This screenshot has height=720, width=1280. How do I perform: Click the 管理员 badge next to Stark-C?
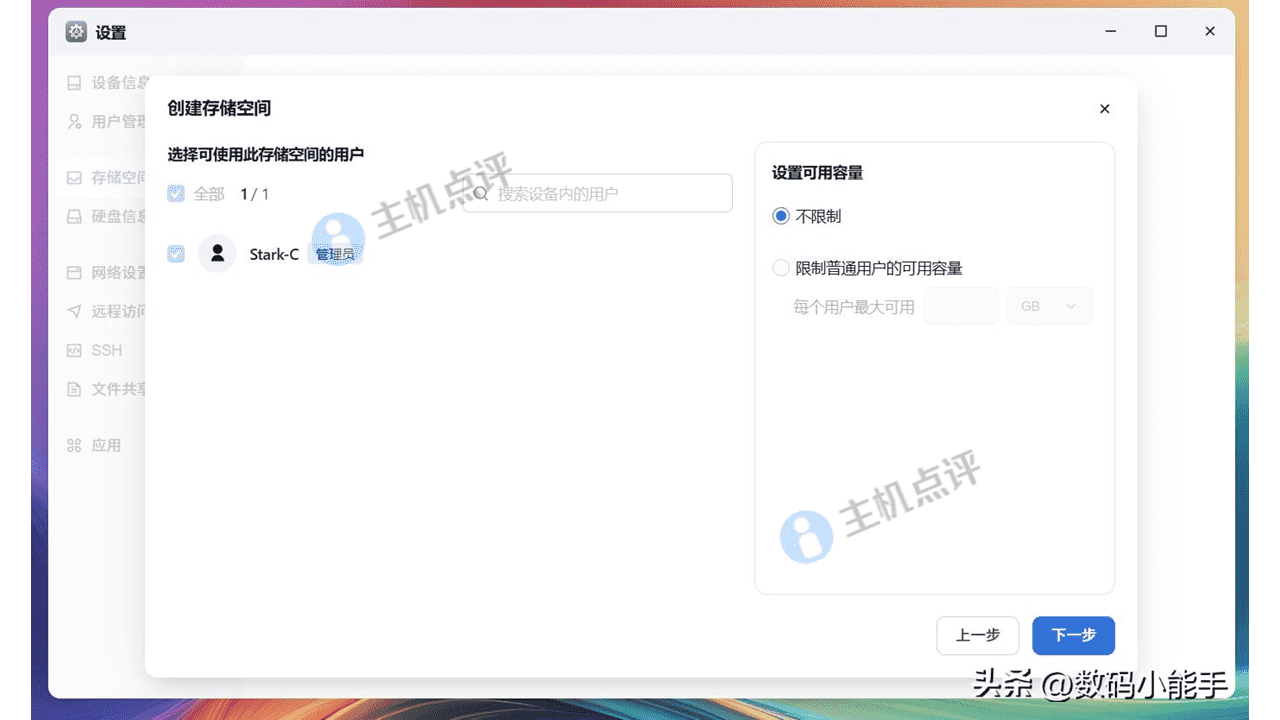tap(336, 255)
